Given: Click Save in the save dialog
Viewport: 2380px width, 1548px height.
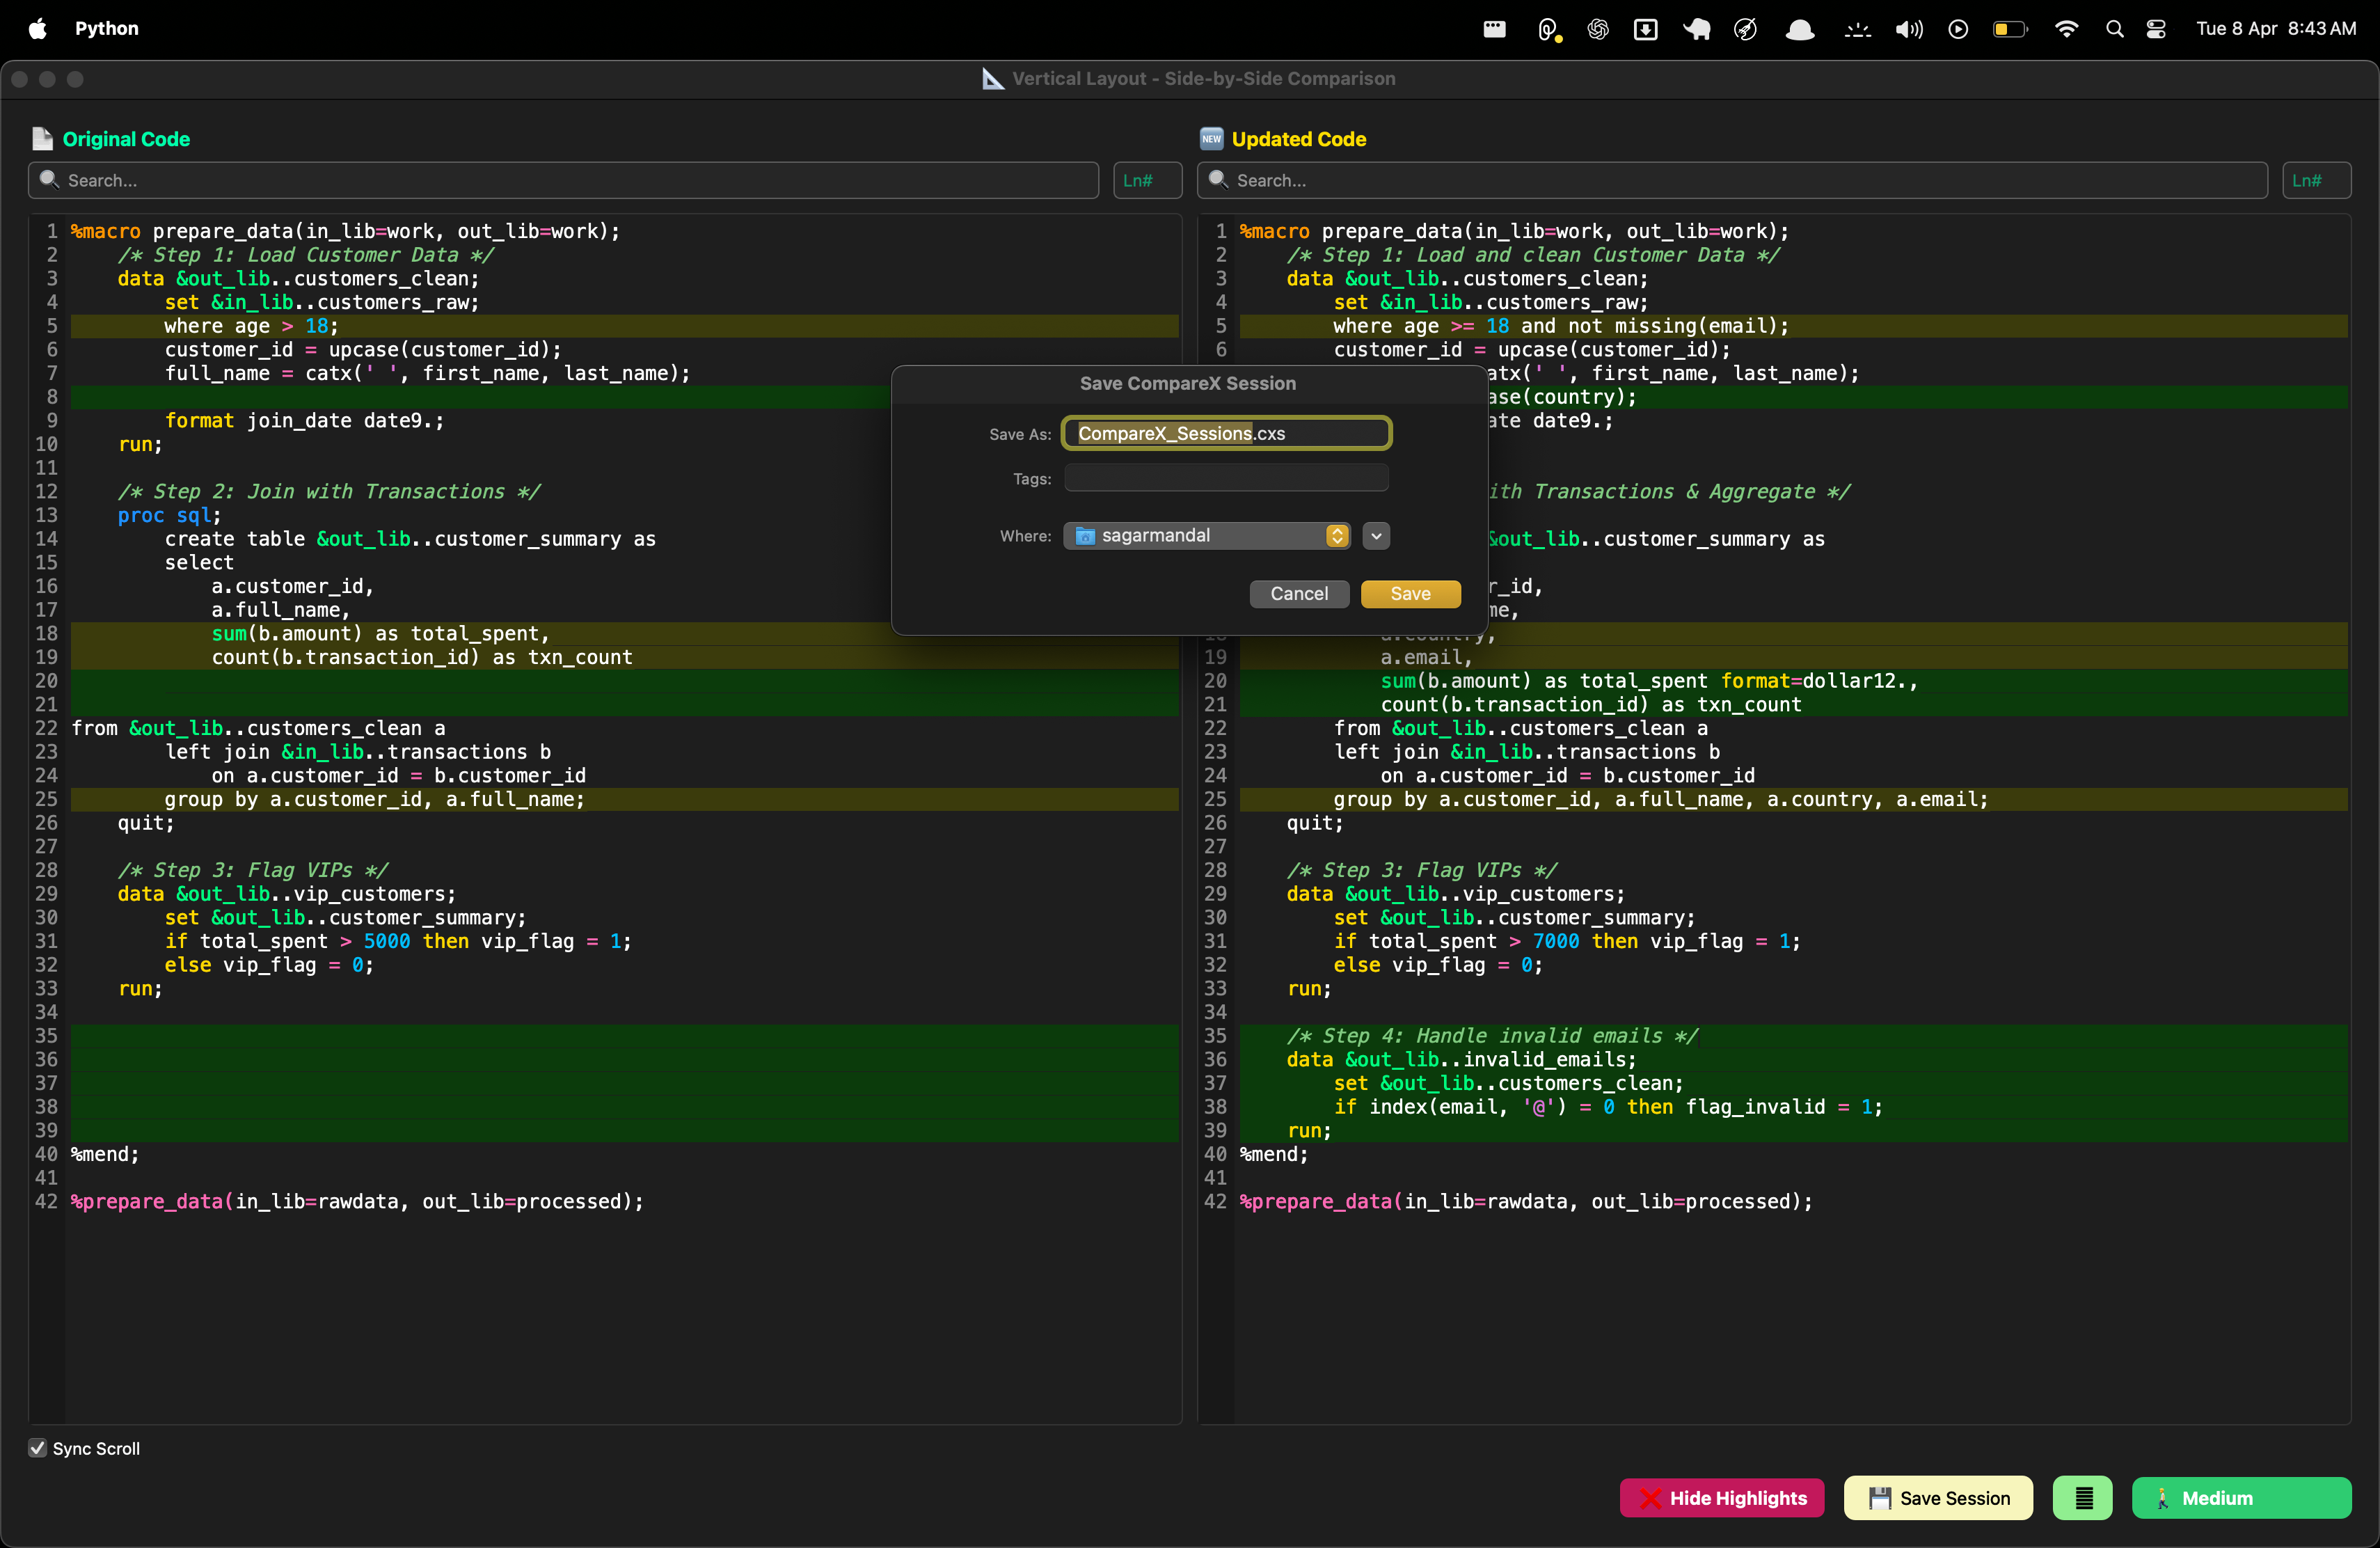Looking at the screenshot, I should tap(1410, 594).
